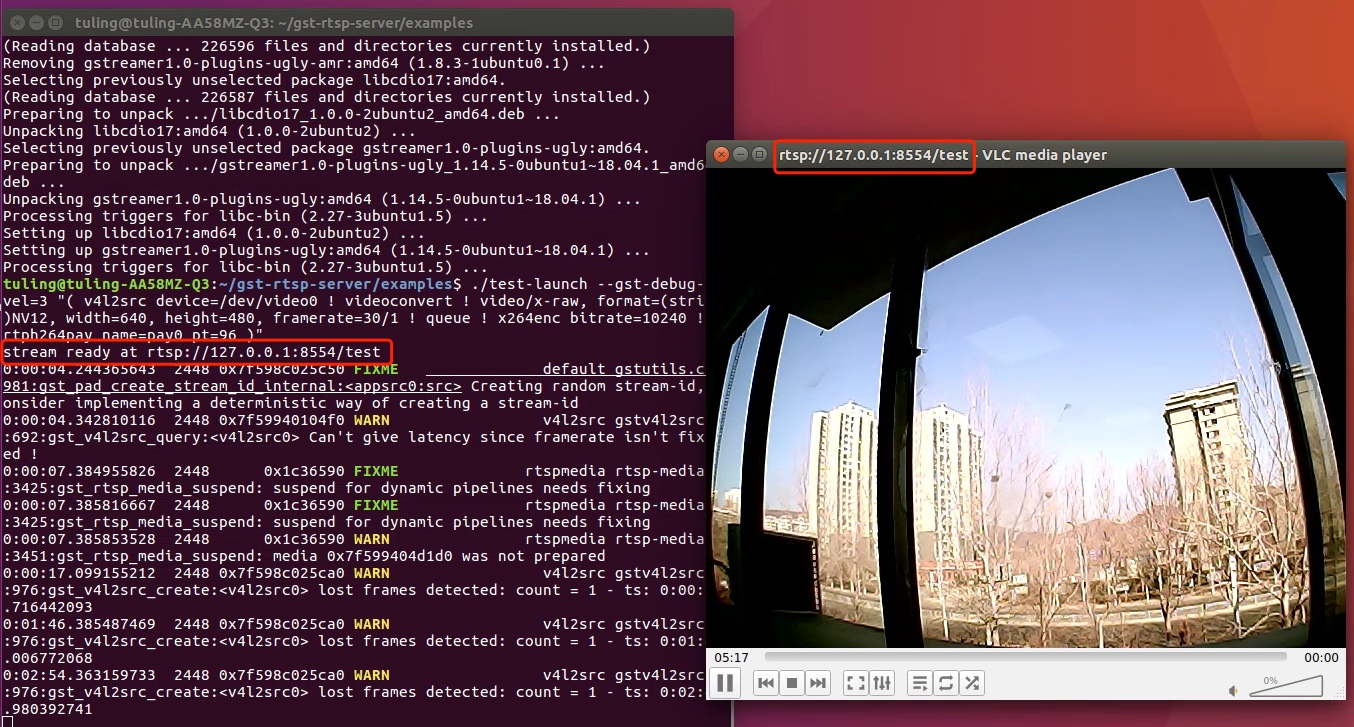Click the VLC video display area
This screenshot has width=1354, height=727.
click(1026, 408)
